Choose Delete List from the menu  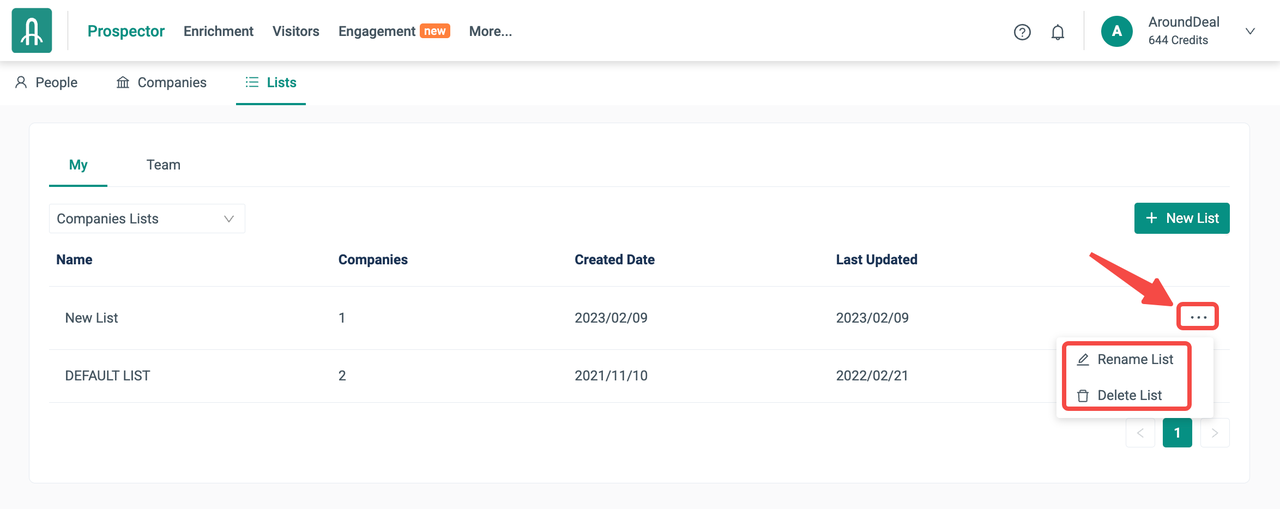[x=1119, y=395]
